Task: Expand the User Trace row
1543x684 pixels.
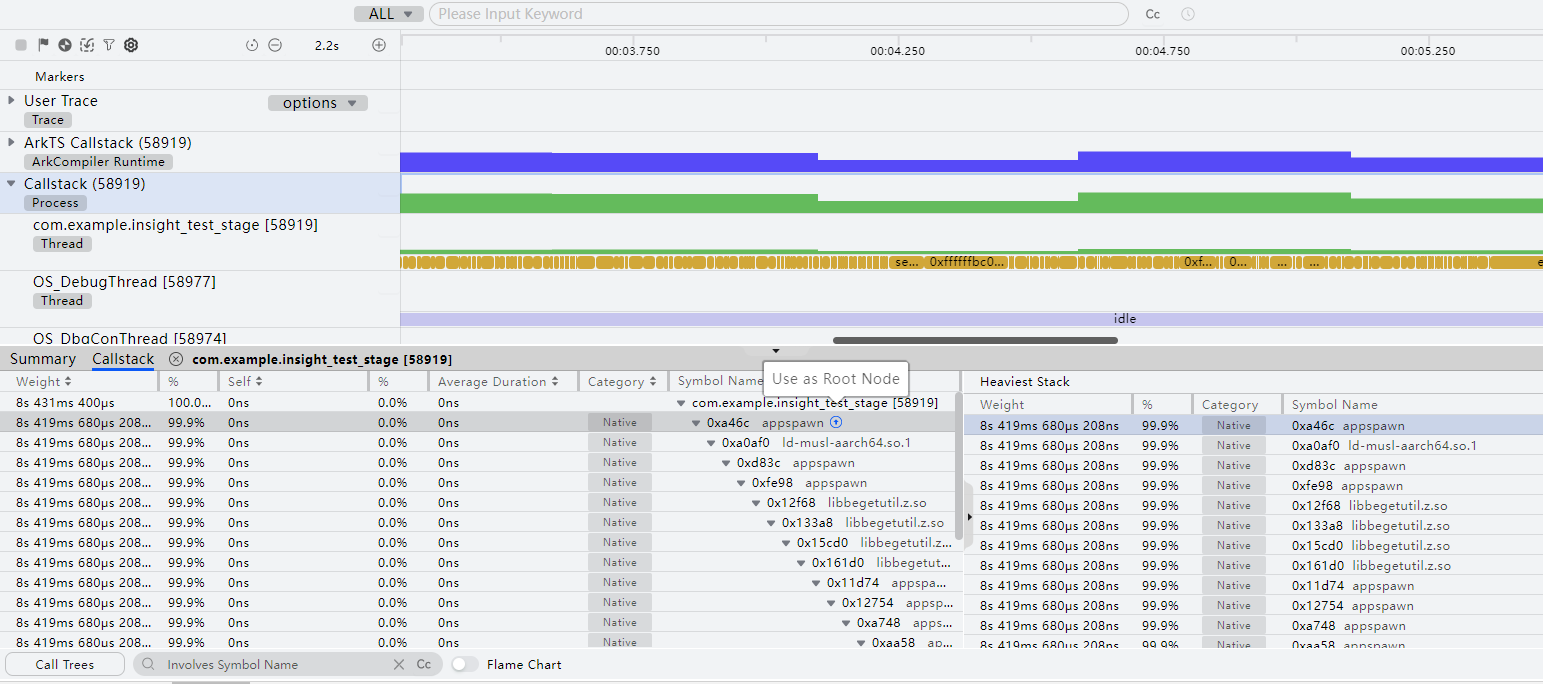Action: pos(11,100)
